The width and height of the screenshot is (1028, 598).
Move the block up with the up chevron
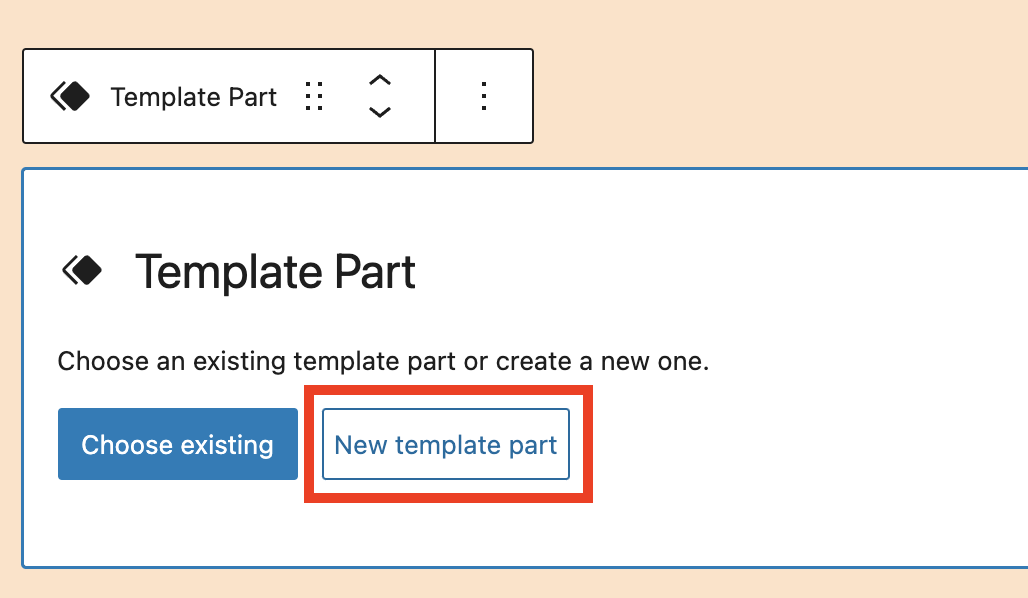click(x=380, y=81)
